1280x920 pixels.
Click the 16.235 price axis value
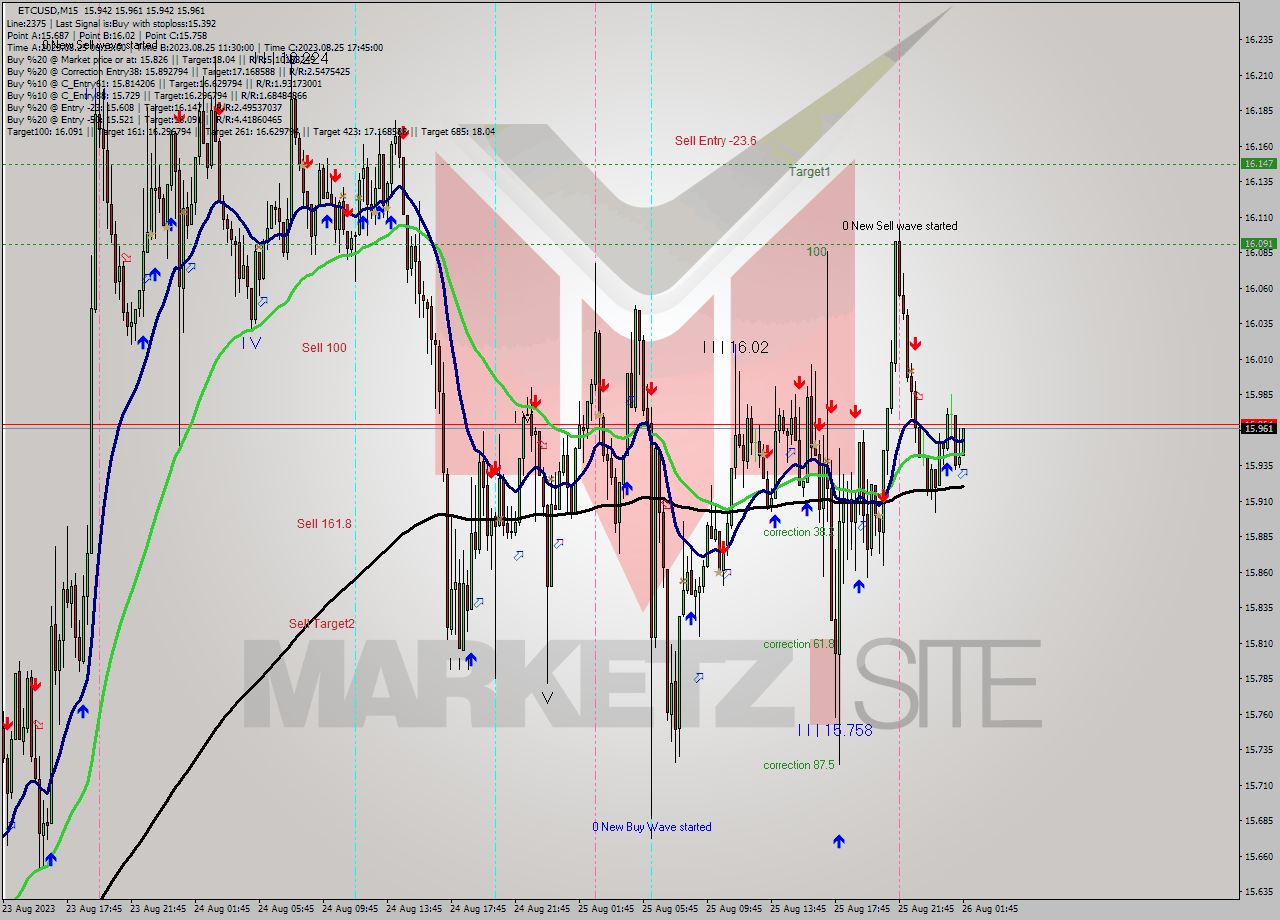(1258, 40)
